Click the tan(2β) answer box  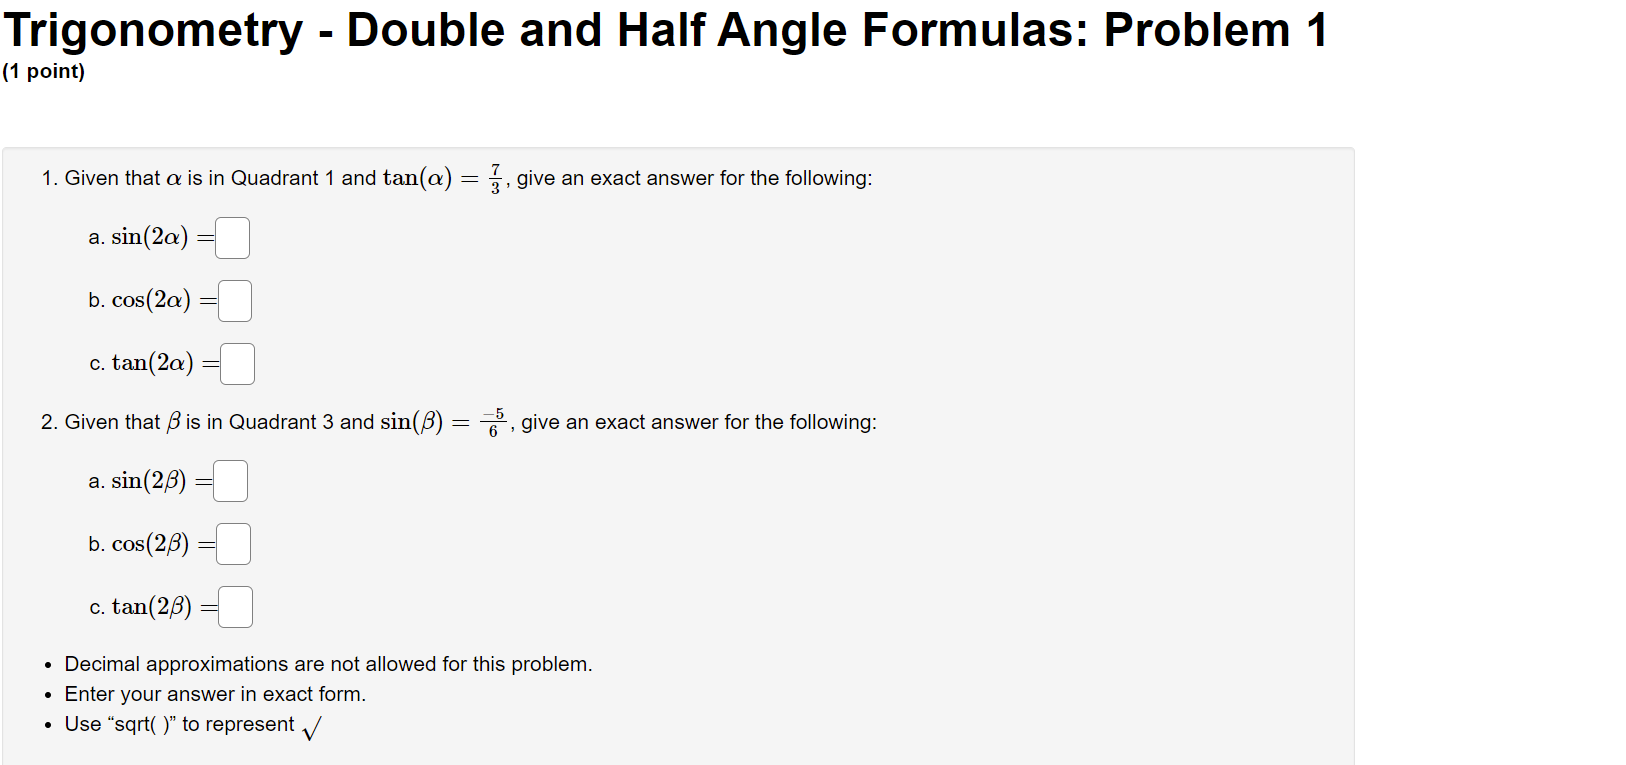click(x=236, y=606)
